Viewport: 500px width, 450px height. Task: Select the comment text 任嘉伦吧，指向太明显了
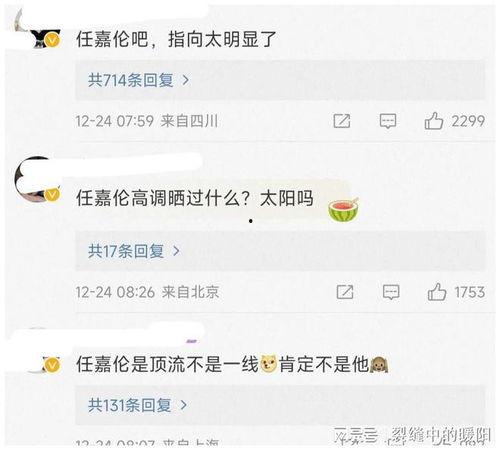point(176,39)
